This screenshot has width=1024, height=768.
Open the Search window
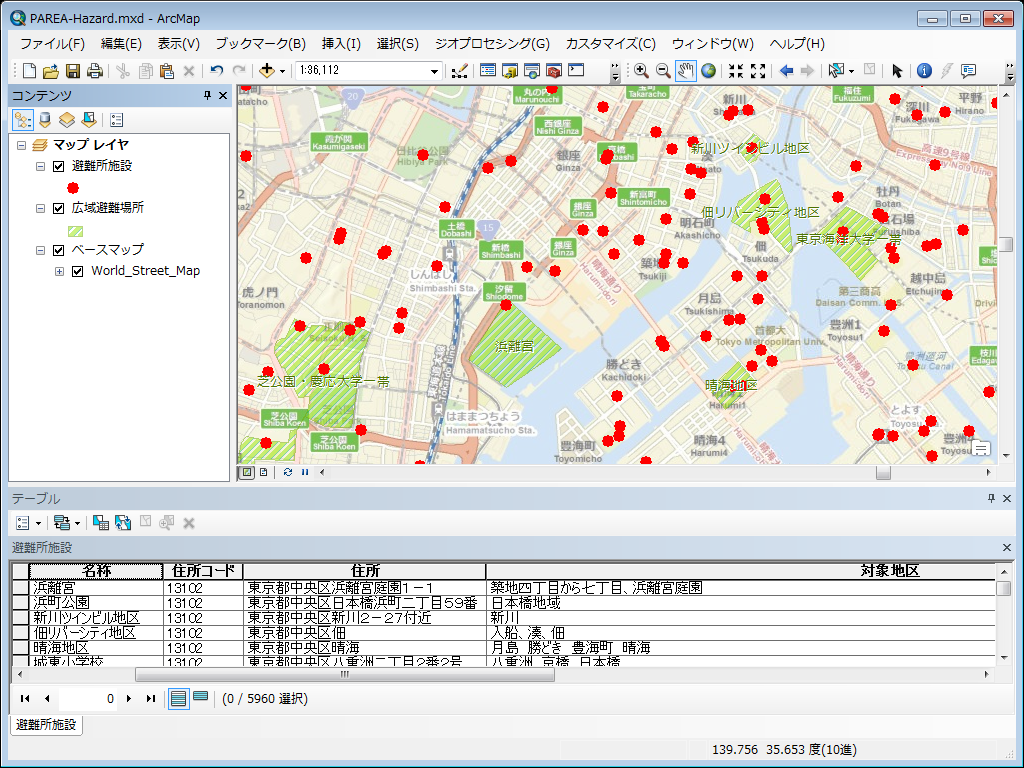[532, 71]
